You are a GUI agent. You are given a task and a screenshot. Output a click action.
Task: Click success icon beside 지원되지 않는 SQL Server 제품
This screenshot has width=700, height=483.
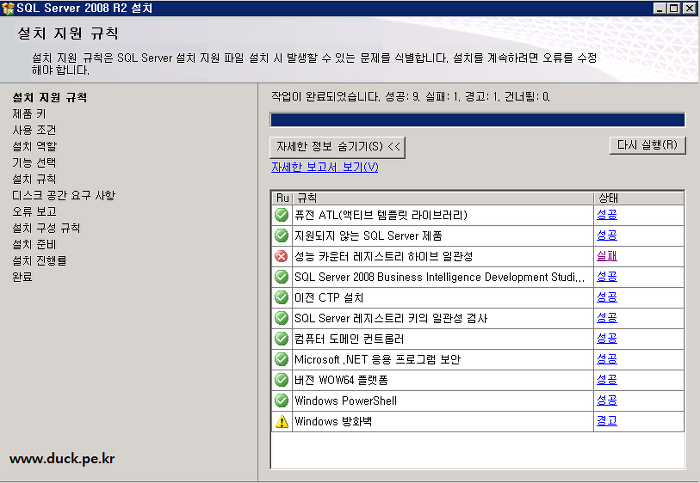pos(281,235)
